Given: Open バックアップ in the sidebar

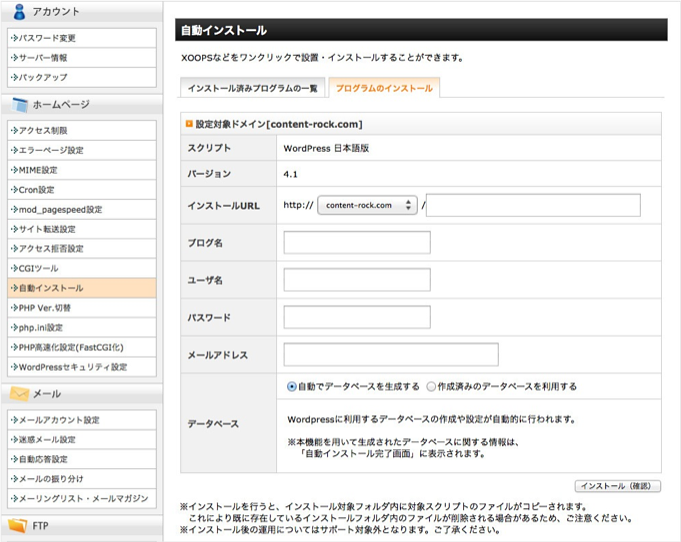Looking at the screenshot, I should (82, 77).
